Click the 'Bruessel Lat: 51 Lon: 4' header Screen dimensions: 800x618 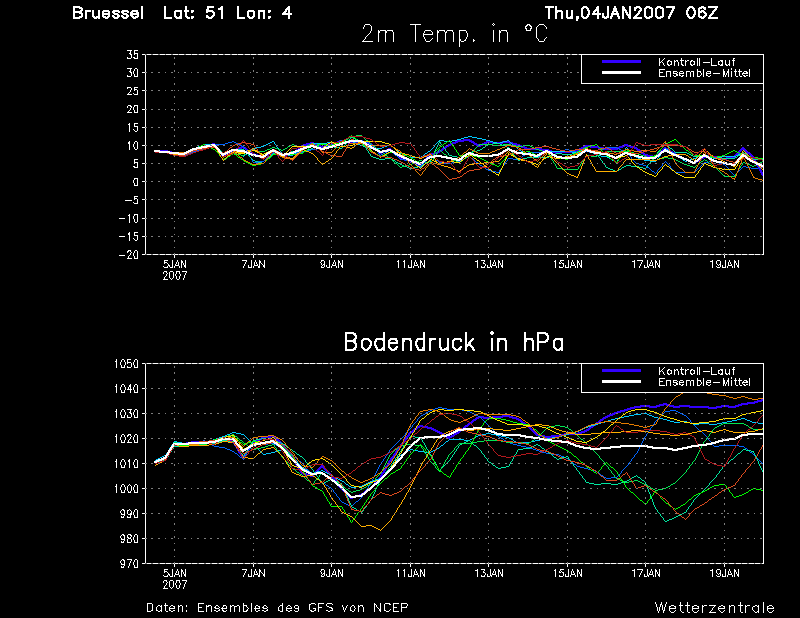182,13
